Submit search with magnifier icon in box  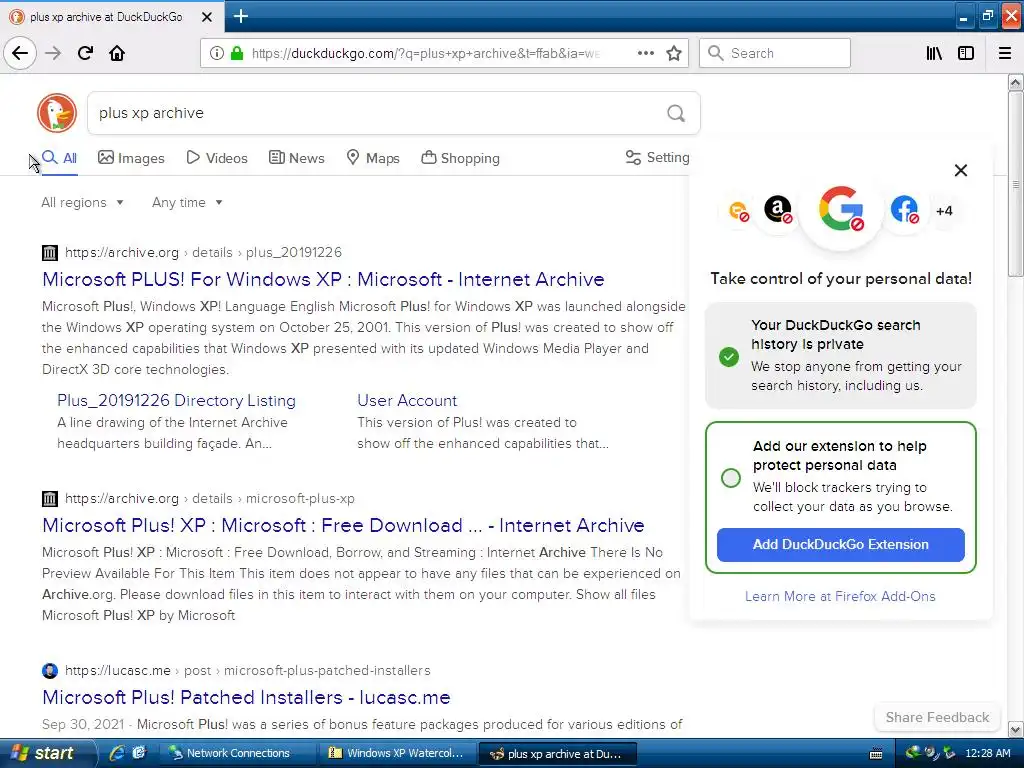676,114
